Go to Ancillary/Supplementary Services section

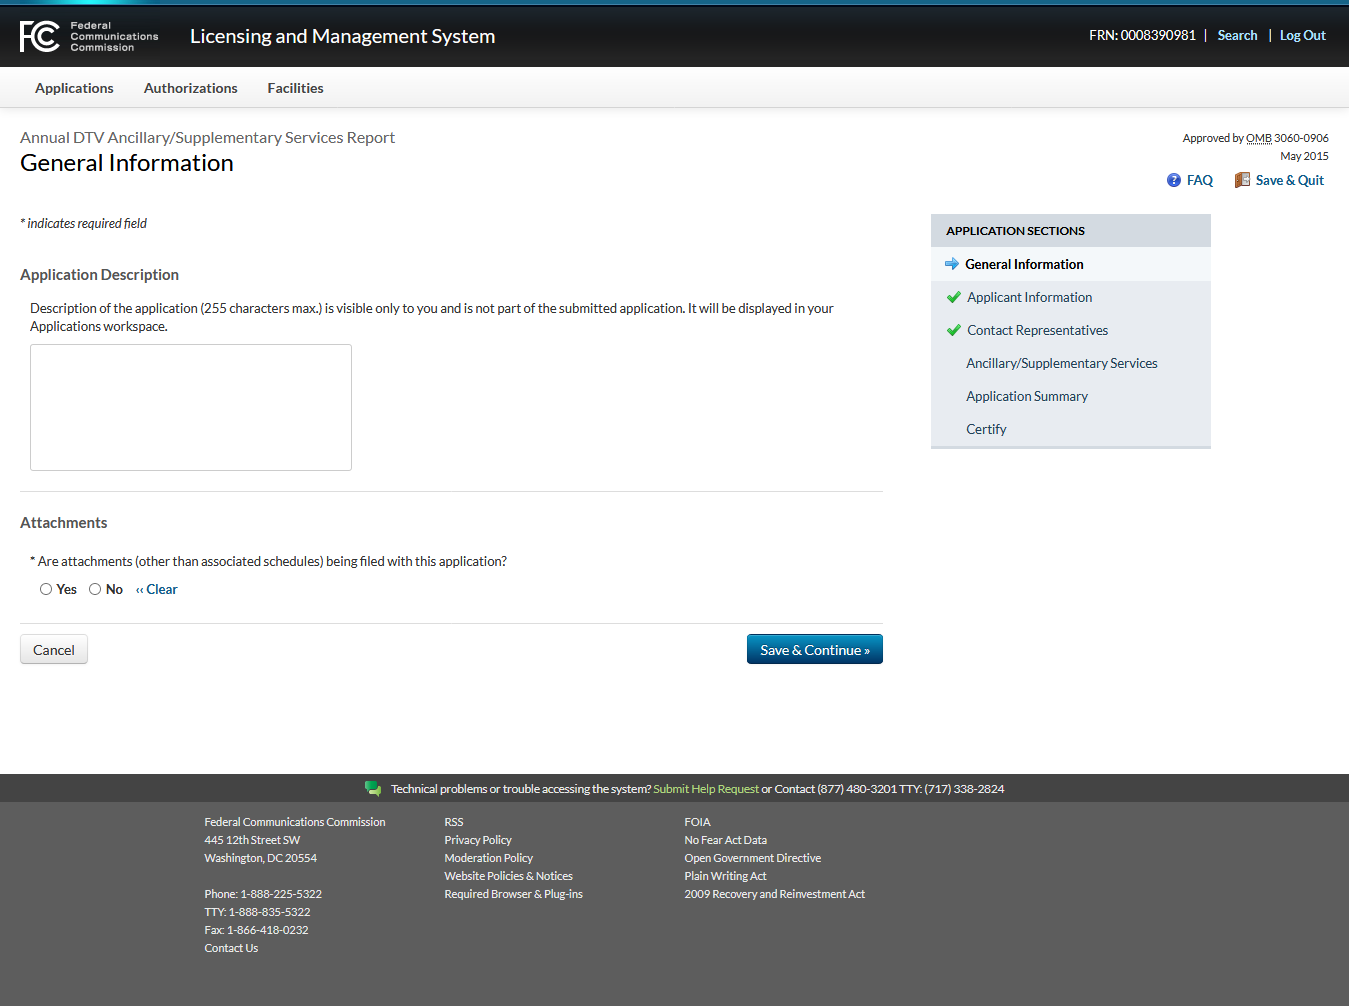tap(1061, 363)
